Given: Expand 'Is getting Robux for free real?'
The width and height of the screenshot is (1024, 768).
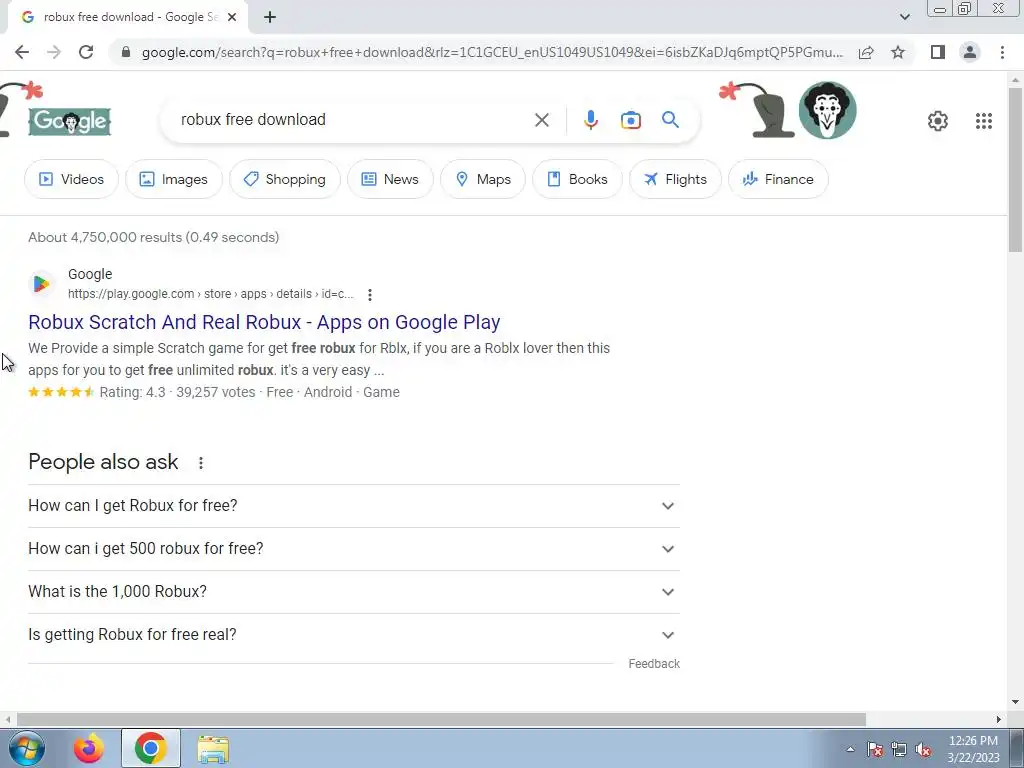Looking at the screenshot, I should tap(354, 635).
